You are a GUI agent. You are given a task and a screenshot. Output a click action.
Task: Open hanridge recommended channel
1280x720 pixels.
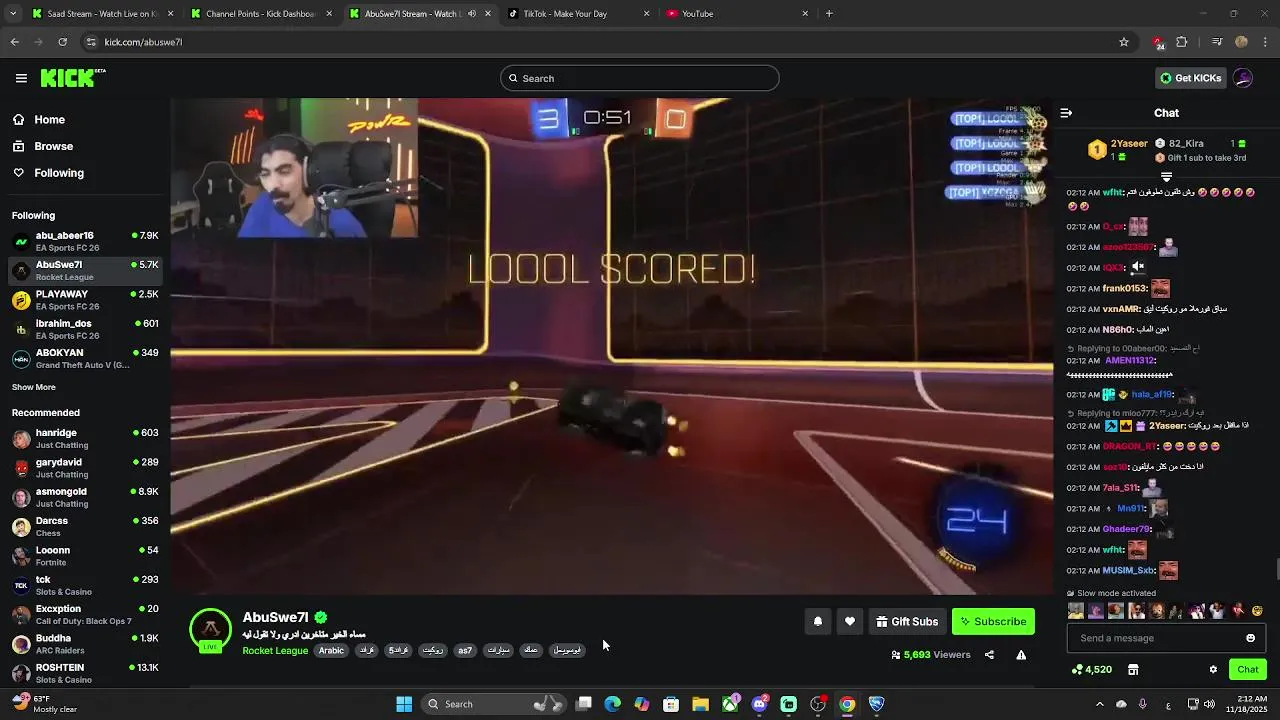[x=85, y=438]
